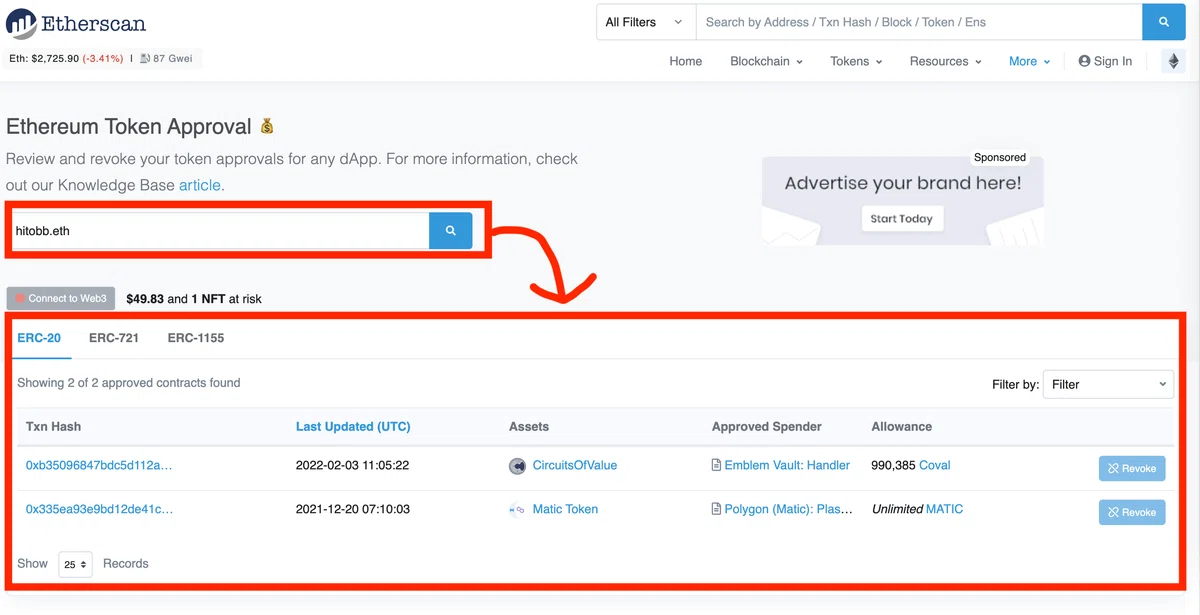
Task: Click the top blue search magnifier button
Action: (x=1164, y=22)
